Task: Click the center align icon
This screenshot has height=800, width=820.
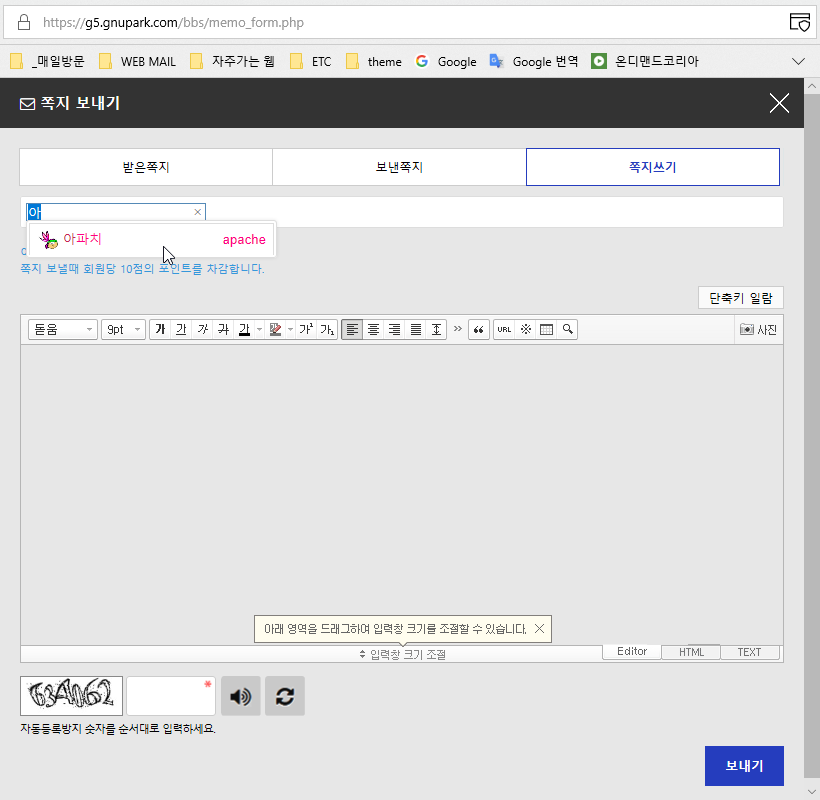Action: (373, 330)
